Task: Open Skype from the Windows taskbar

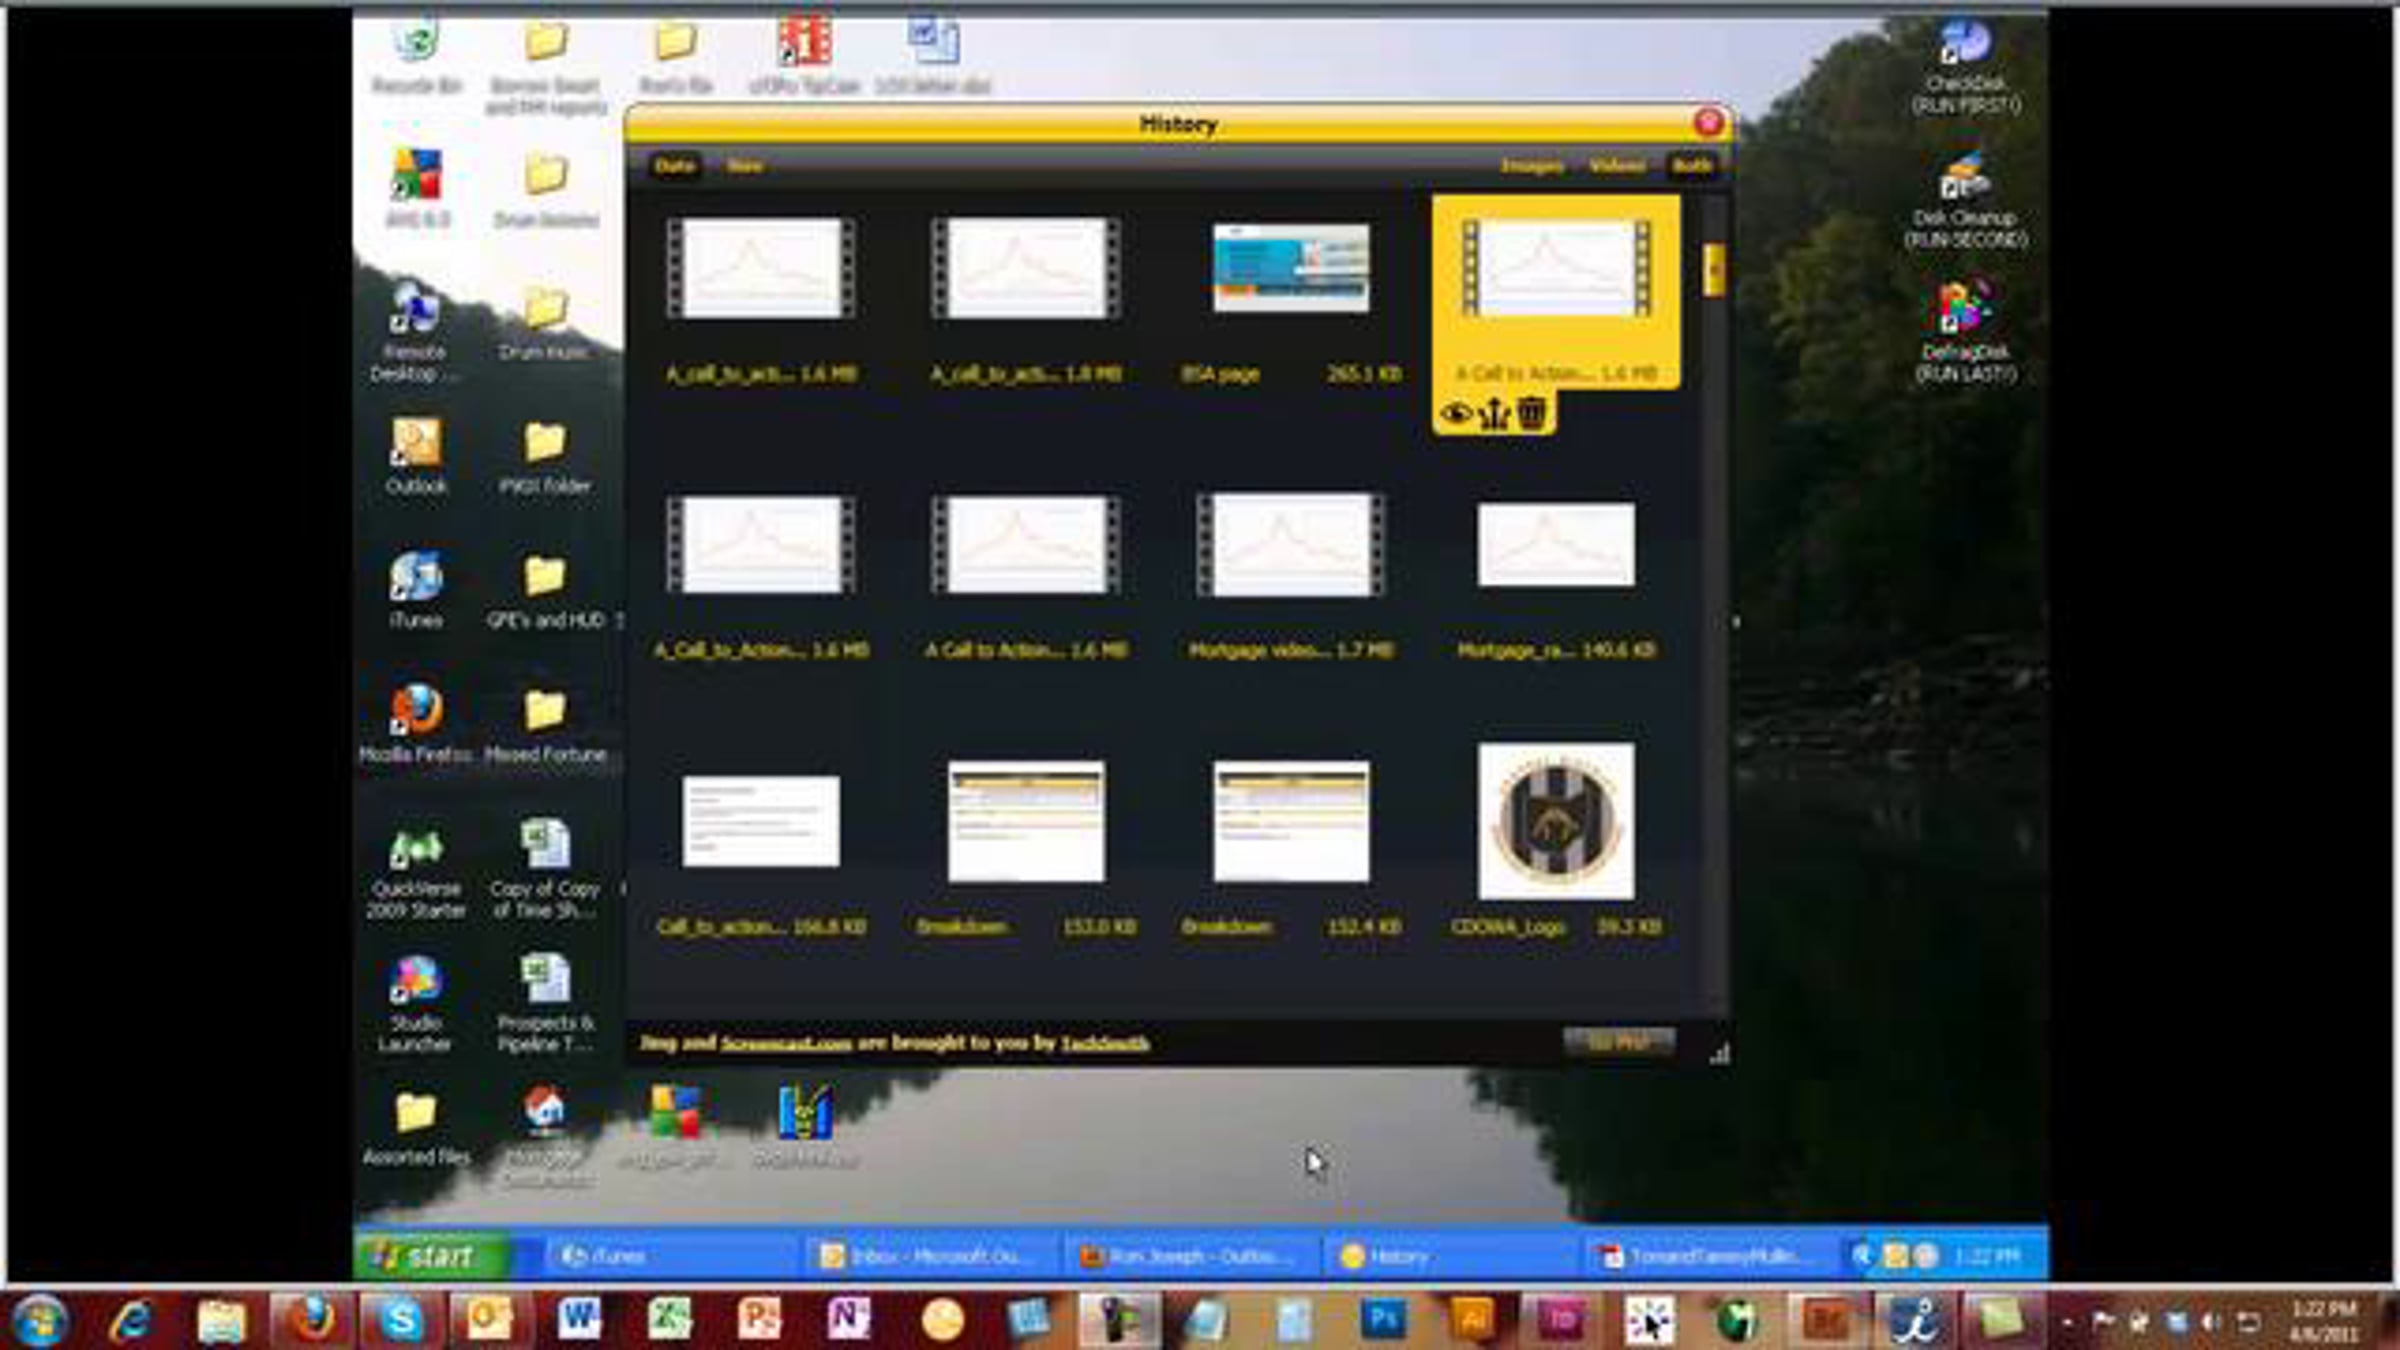Action: pos(400,1320)
